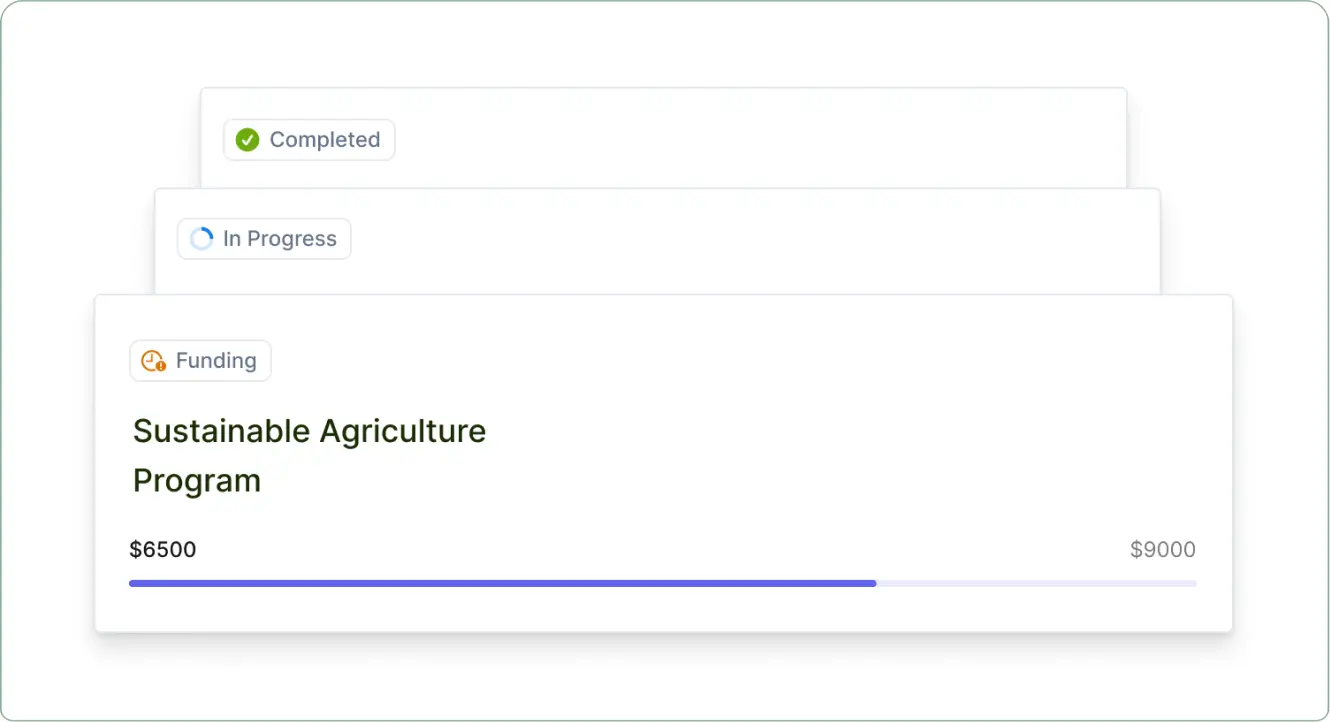This screenshot has height=722, width=1330.
Task: Click the orange clock icon on Funding badge
Action: click(153, 361)
